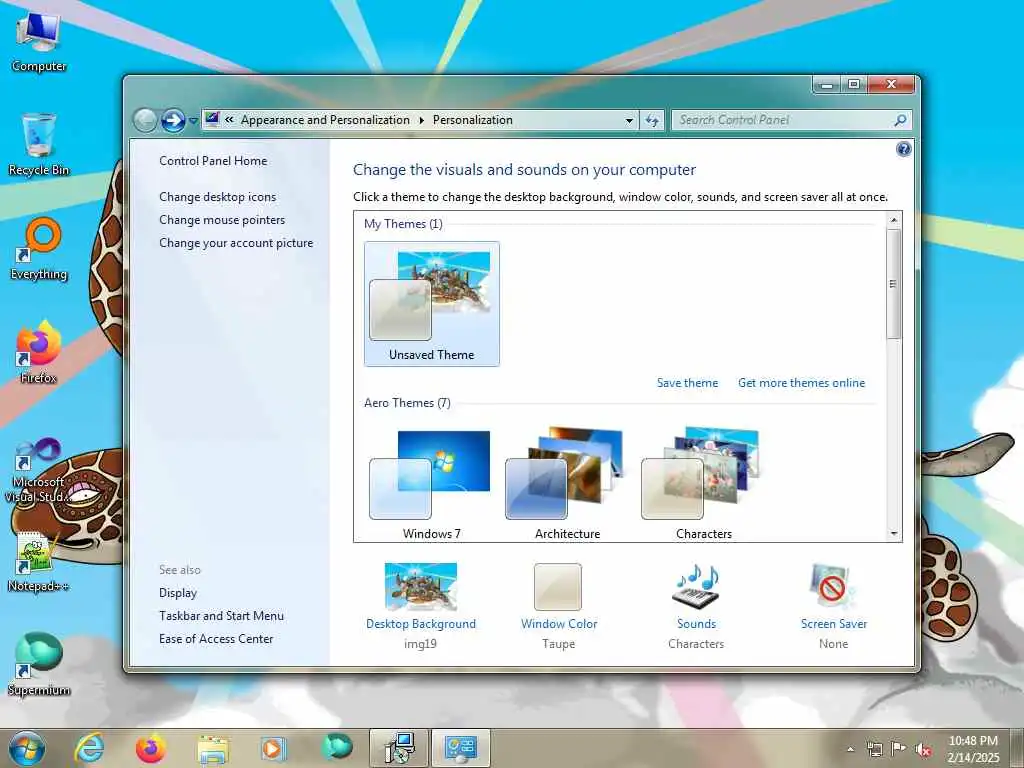The width and height of the screenshot is (1024, 768).
Task: Go to Control Panel Home
Action: [x=213, y=161]
